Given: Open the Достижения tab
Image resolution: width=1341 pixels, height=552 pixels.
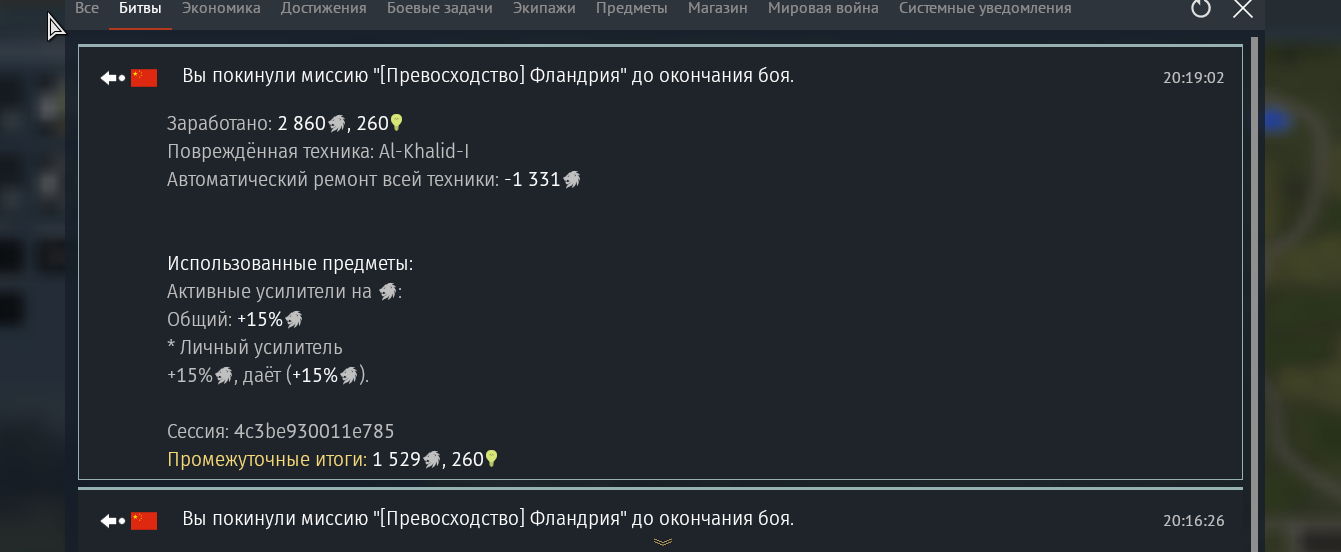Looking at the screenshot, I should click(x=324, y=8).
